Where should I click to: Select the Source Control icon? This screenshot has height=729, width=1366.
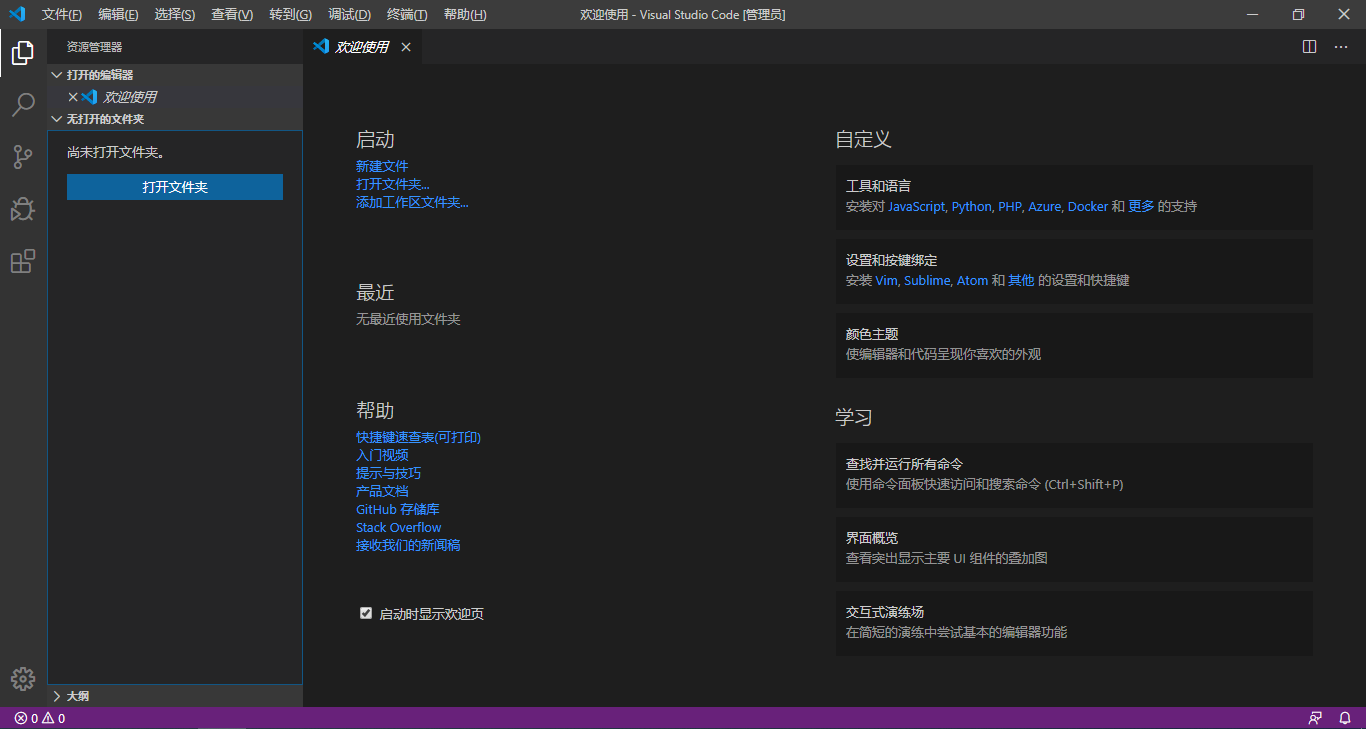coord(23,157)
